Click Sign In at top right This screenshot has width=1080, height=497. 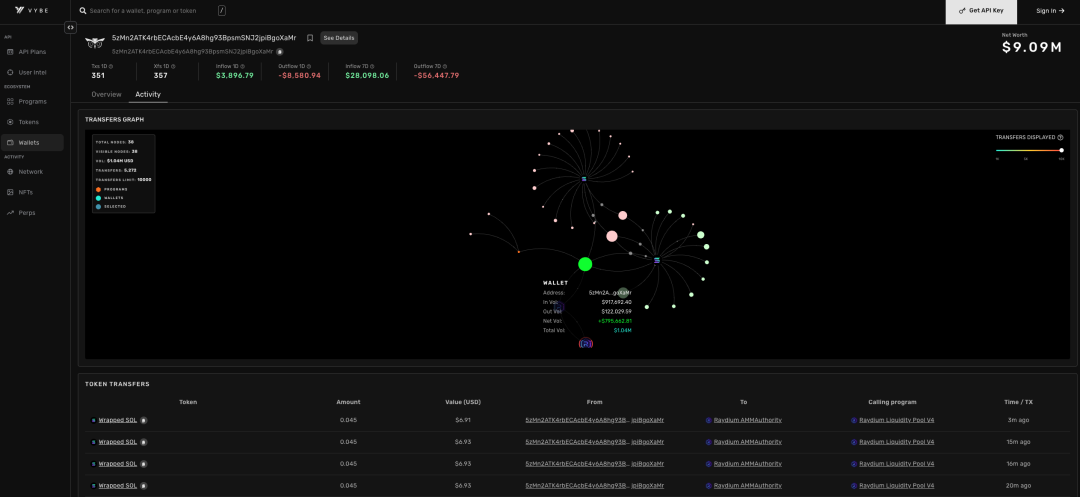(1050, 10)
